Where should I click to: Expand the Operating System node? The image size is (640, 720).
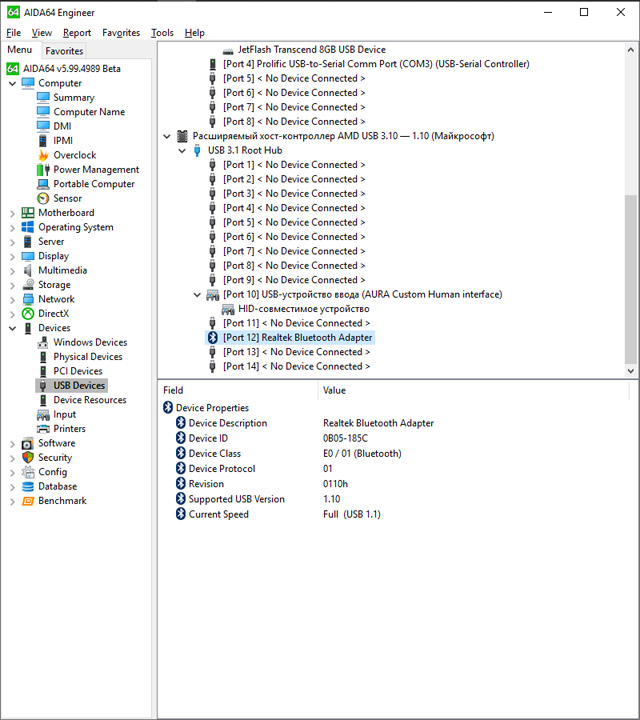coord(12,227)
